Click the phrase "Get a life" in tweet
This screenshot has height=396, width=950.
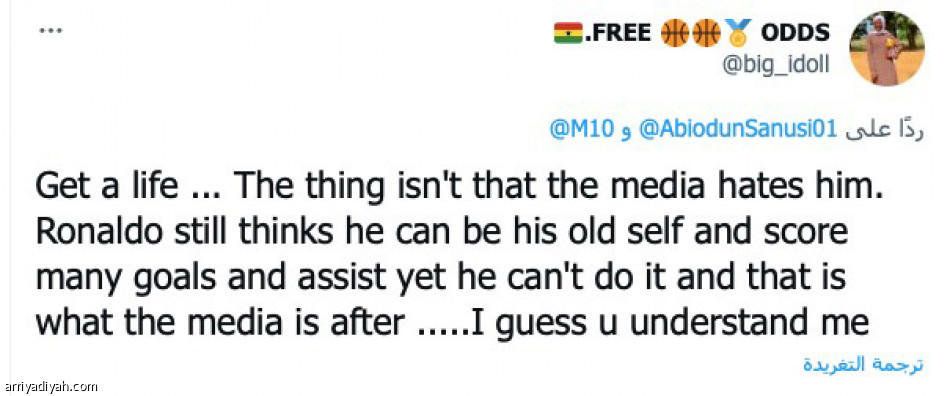point(106,188)
